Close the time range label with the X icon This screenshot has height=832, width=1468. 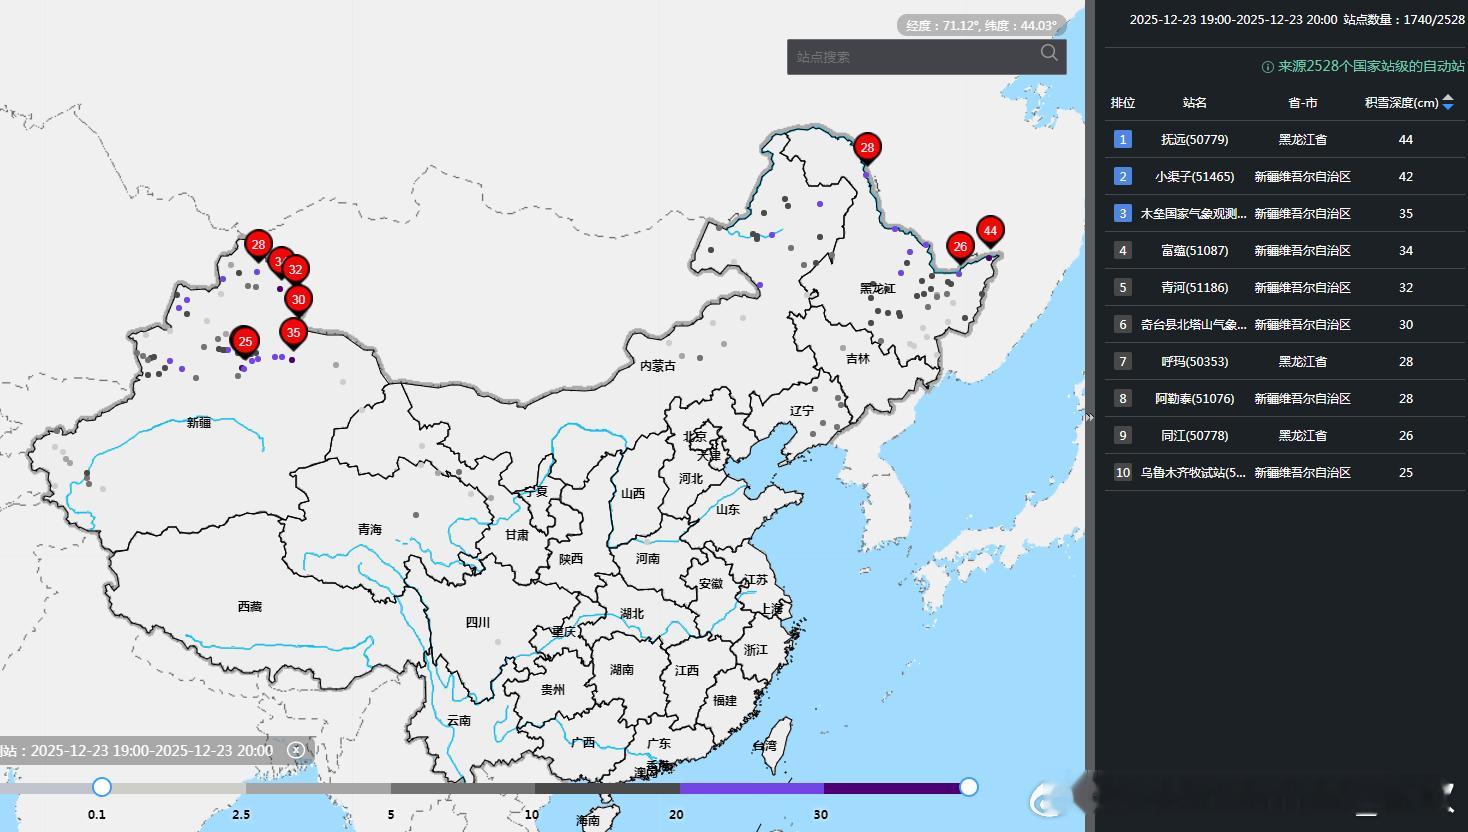(x=296, y=750)
